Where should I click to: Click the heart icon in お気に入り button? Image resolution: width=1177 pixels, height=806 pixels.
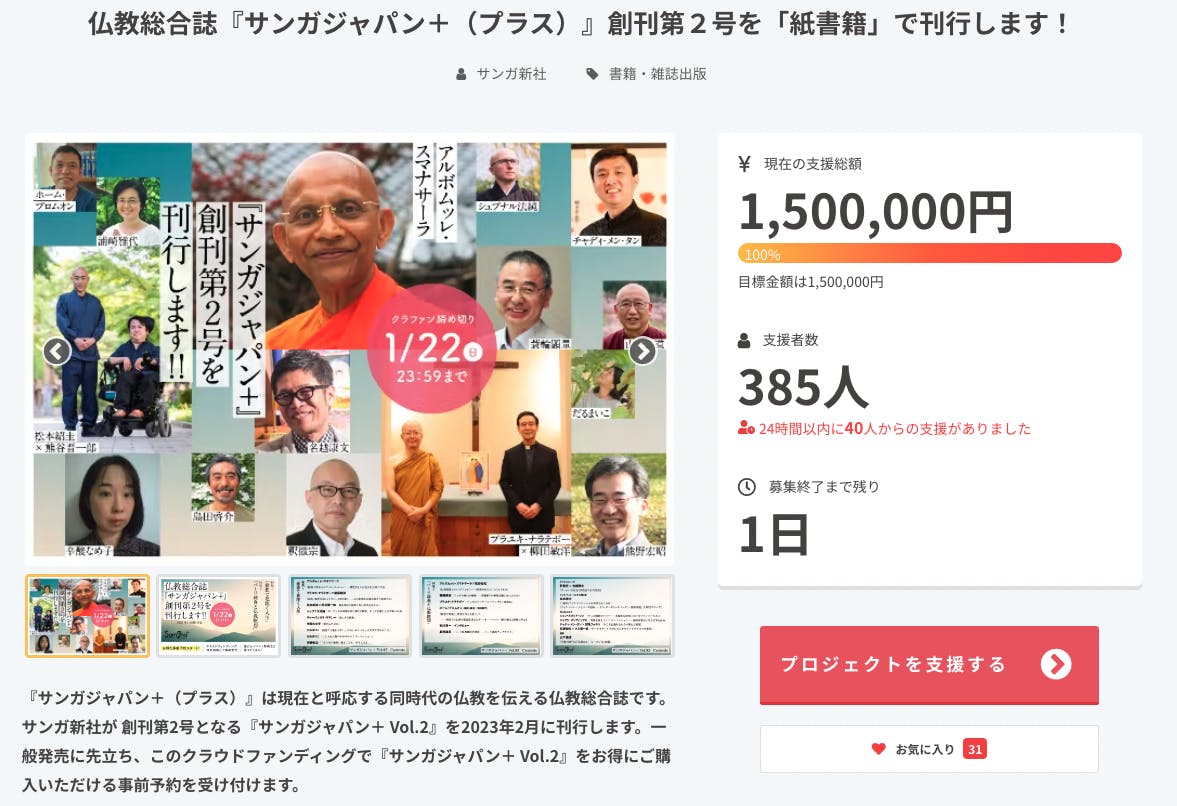pos(878,748)
